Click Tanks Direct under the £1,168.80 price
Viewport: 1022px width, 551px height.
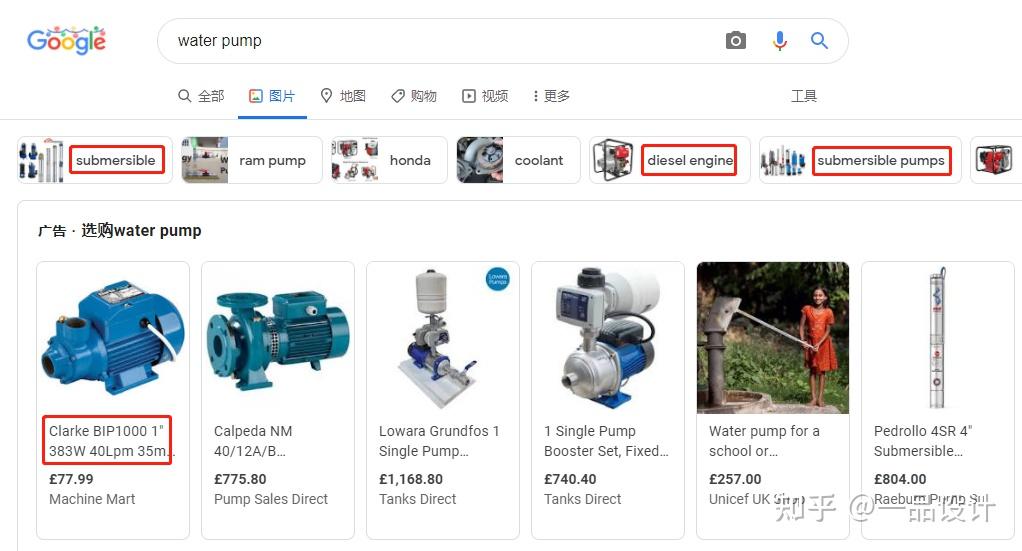coord(417,499)
